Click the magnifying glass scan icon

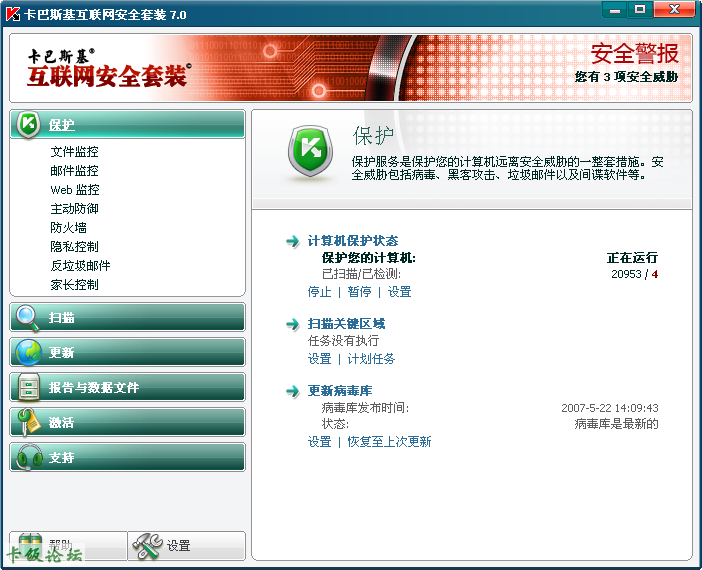(27, 317)
